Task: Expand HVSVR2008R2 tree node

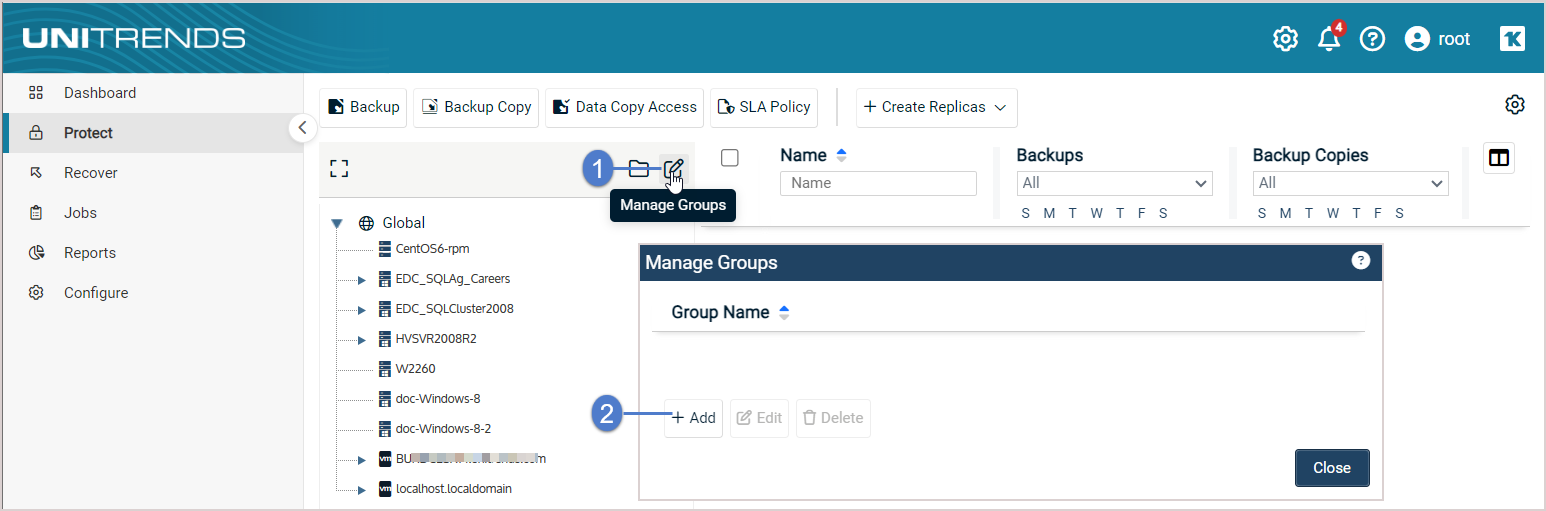Action: click(362, 340)
